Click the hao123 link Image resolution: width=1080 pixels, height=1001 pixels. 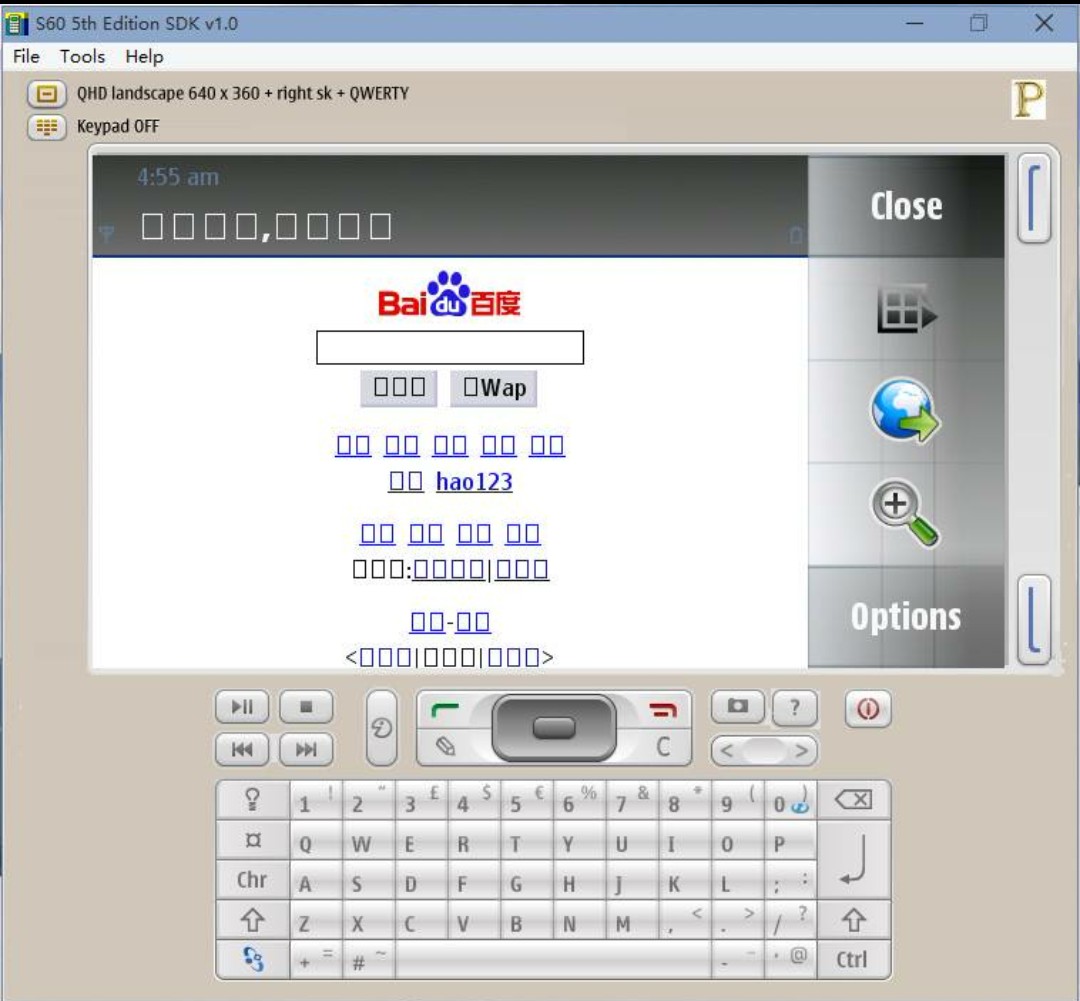[474, 482]
